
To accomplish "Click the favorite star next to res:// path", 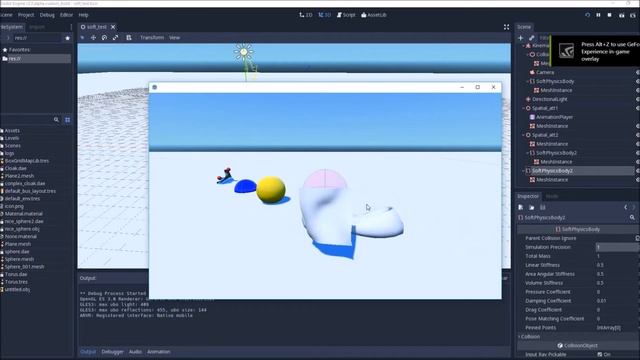I will 68,38.
